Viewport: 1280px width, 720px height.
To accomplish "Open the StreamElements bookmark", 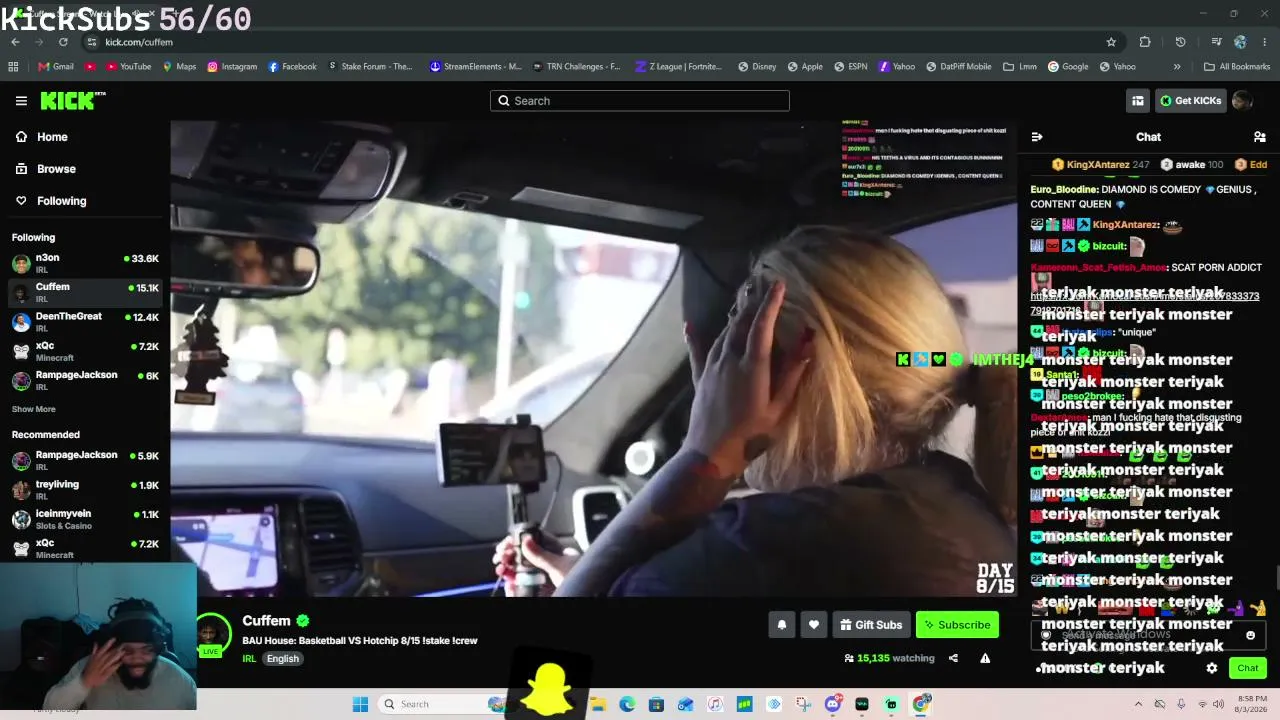I will (x=475, y=67).
